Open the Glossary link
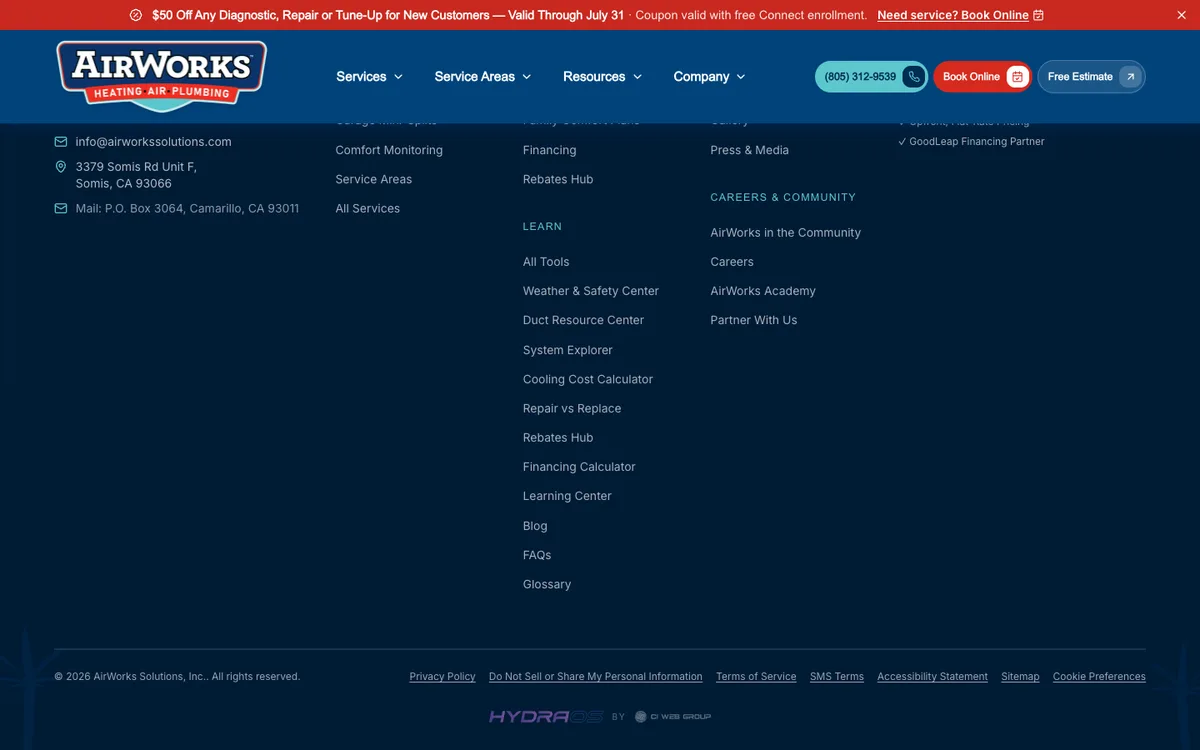The image size is (1200, 750). 547,584
